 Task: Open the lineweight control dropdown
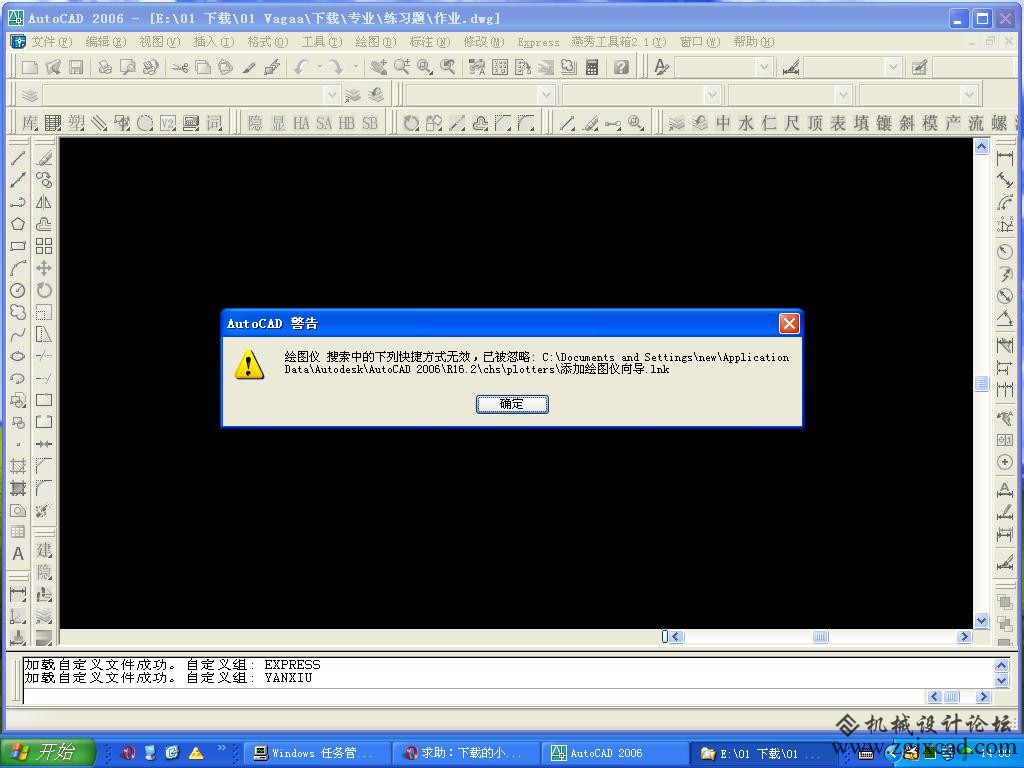843,95
